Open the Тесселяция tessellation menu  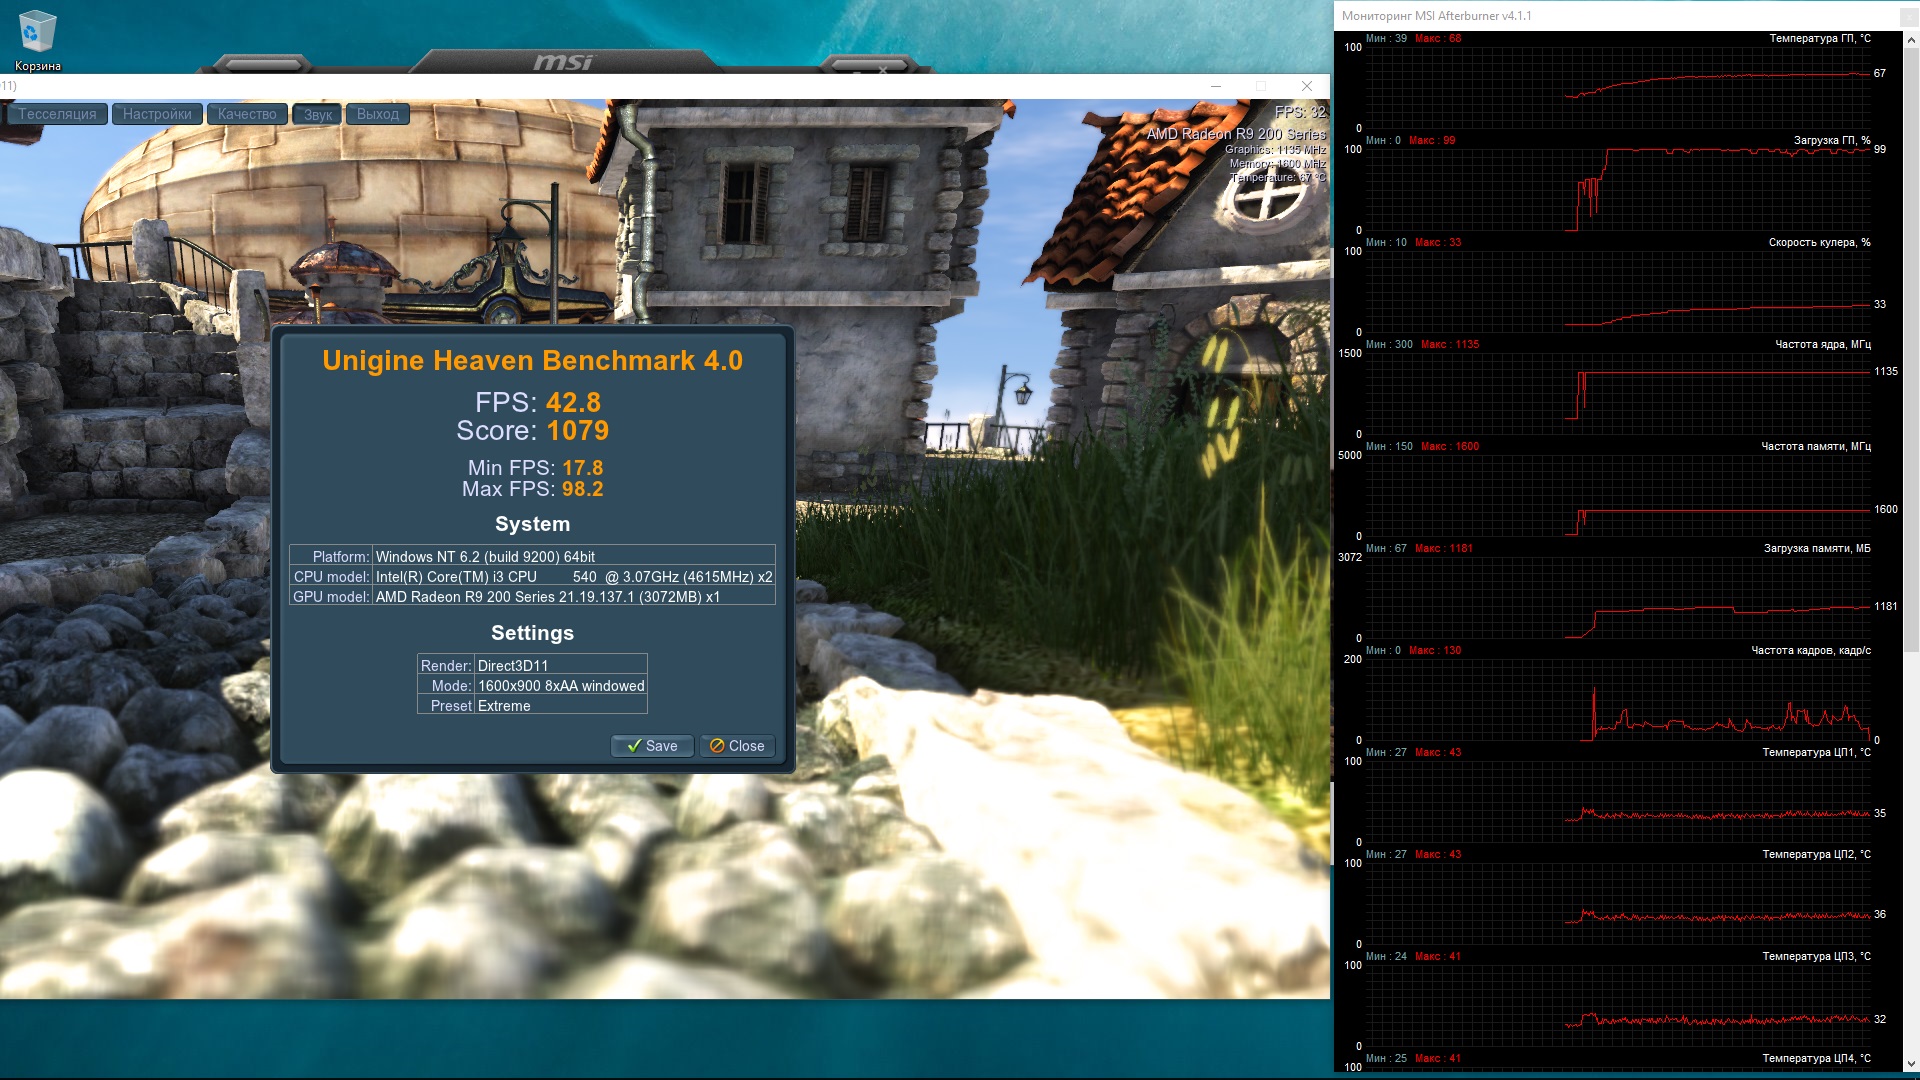point(57,114)
